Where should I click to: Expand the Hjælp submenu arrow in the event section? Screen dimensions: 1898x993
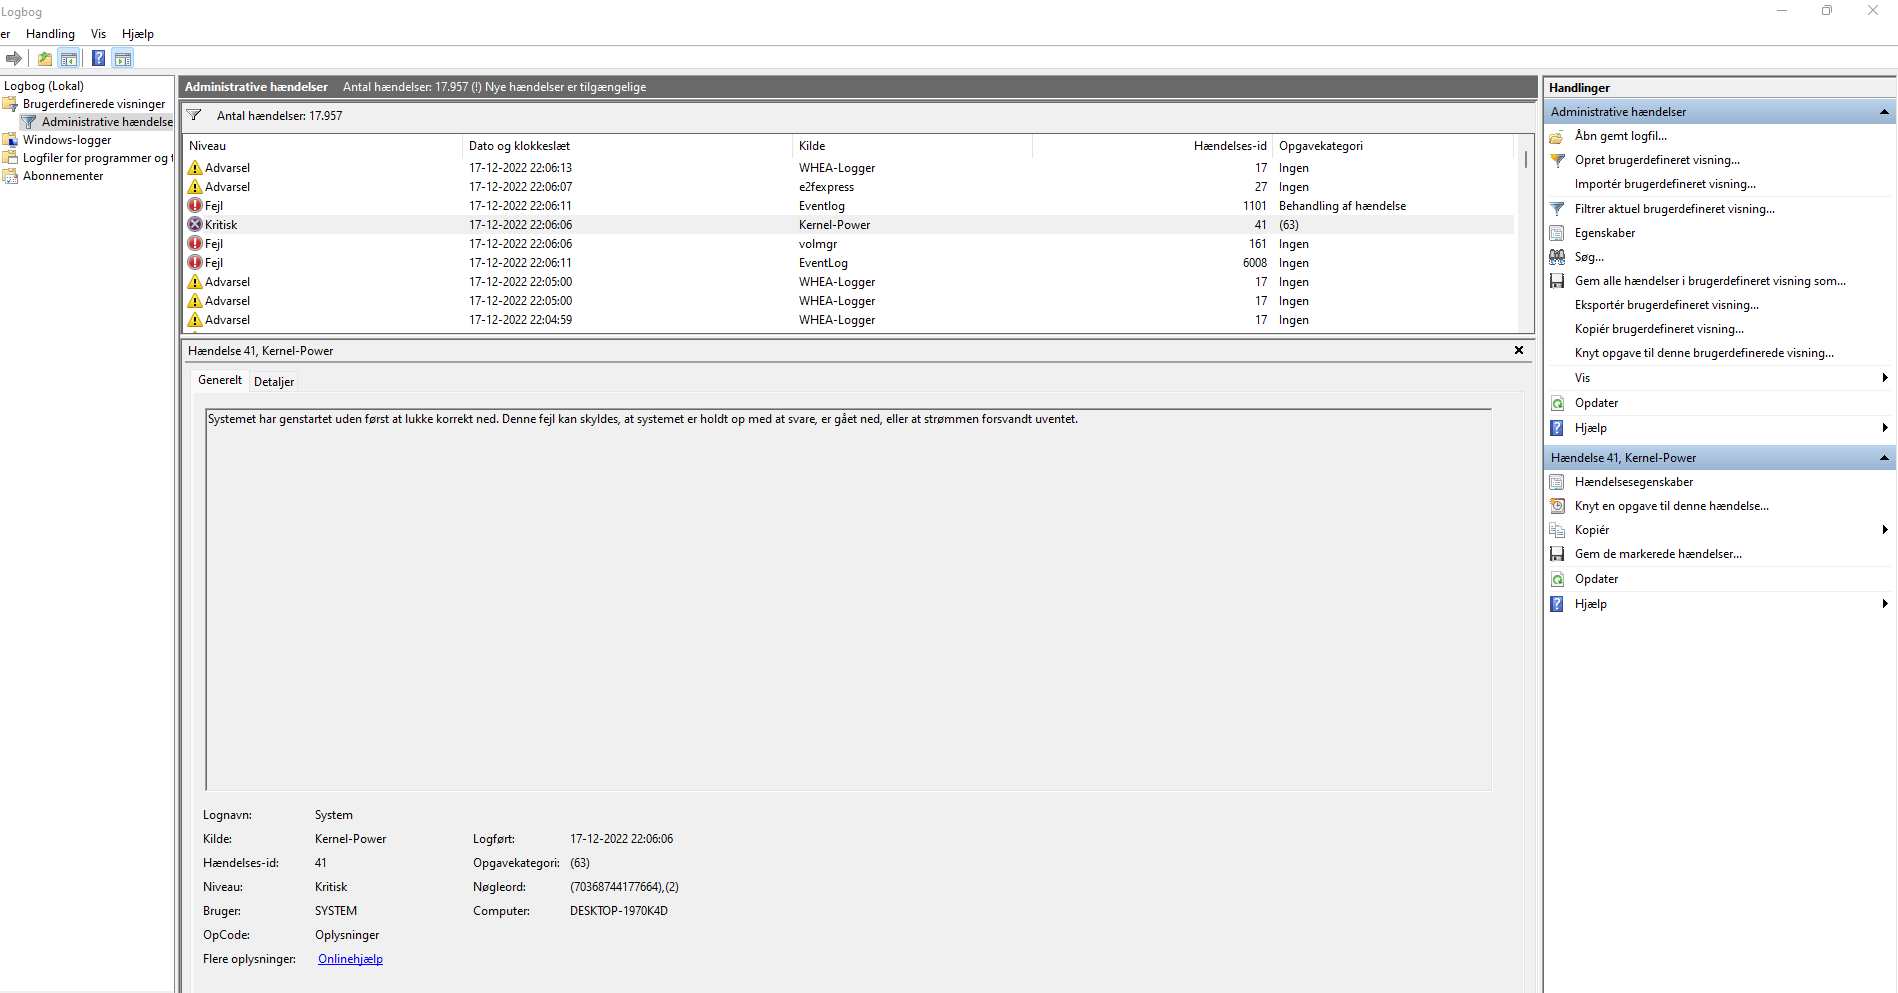coord(1885,604)
